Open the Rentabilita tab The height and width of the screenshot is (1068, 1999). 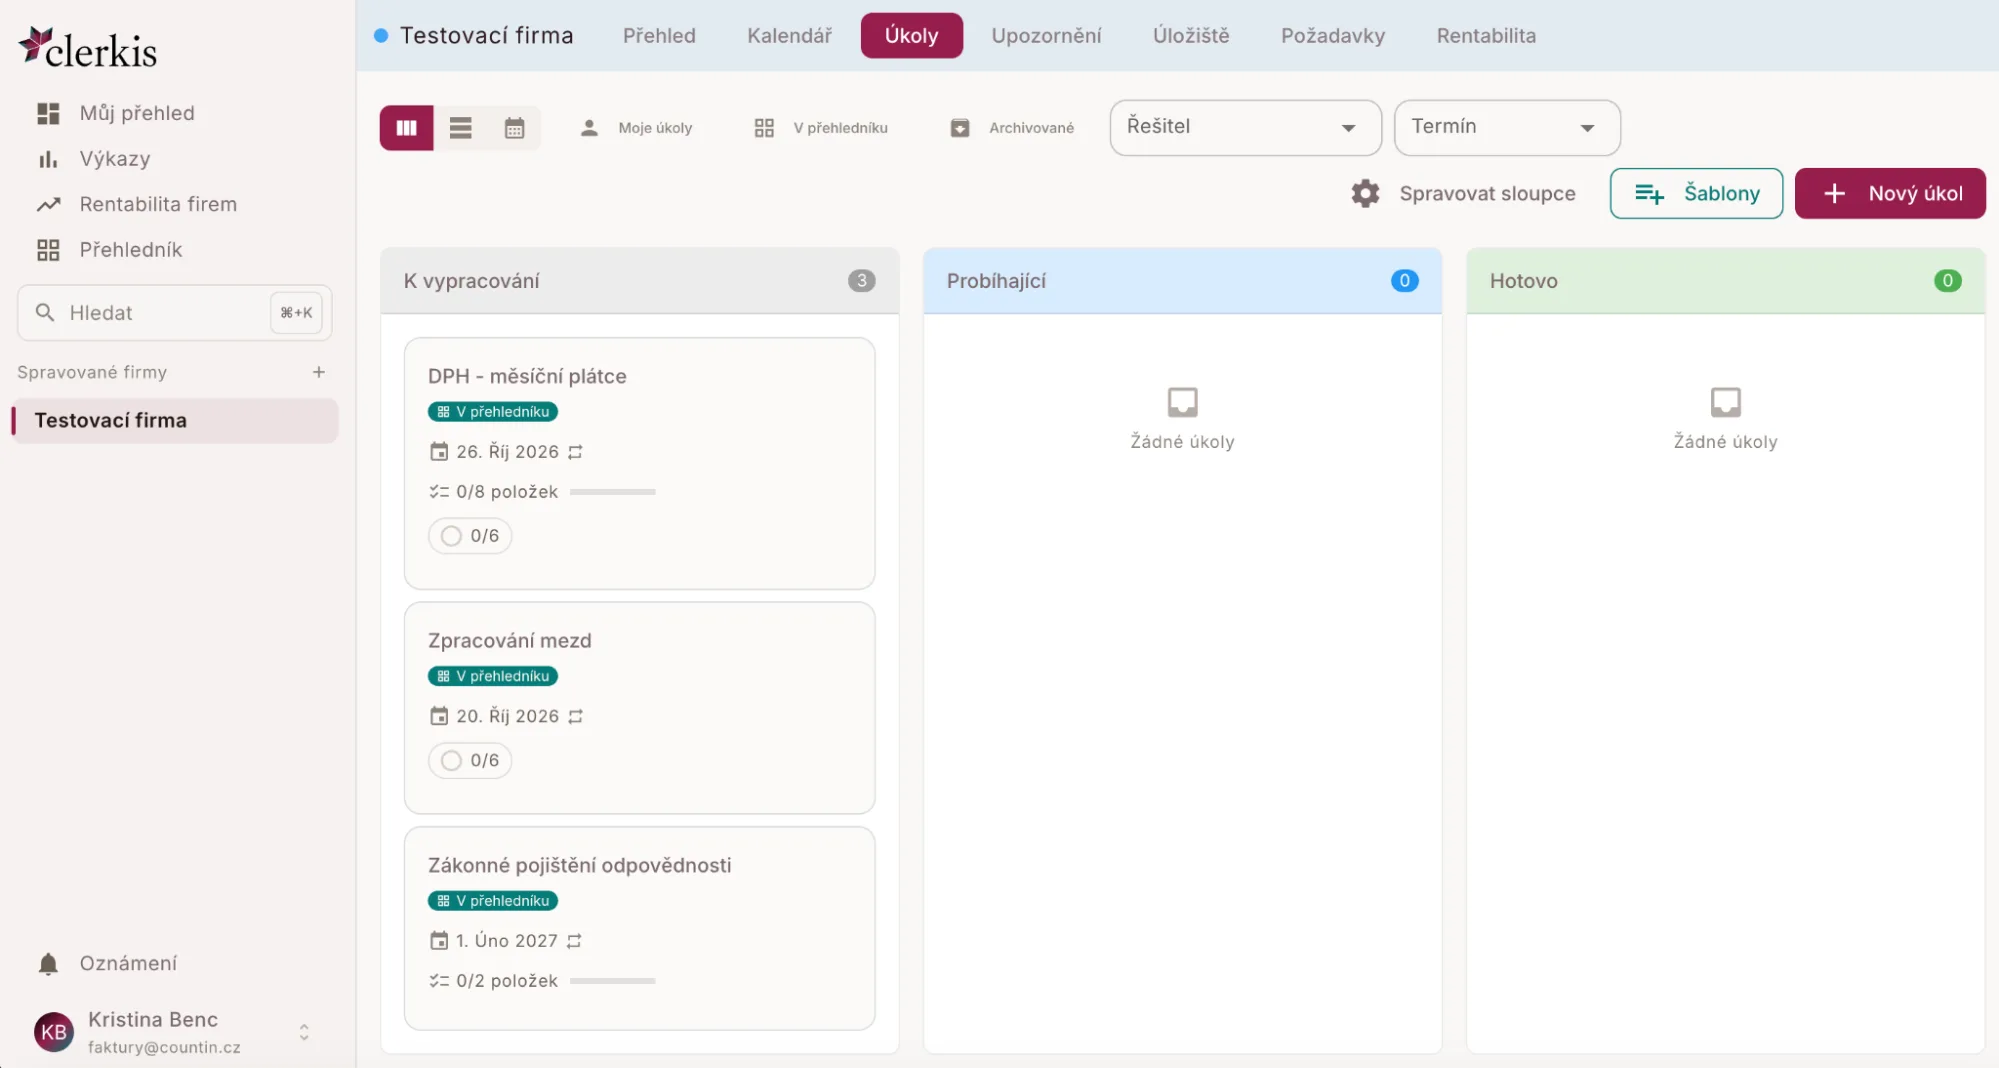(1486, 36)
